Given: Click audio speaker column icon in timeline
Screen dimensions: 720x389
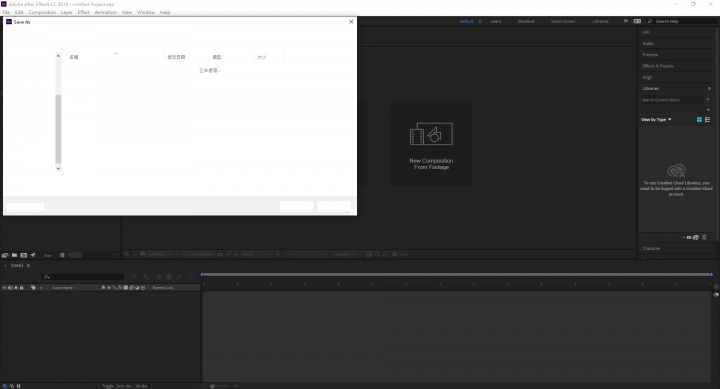Looking at the screenshot, I should tap(10, 288).
